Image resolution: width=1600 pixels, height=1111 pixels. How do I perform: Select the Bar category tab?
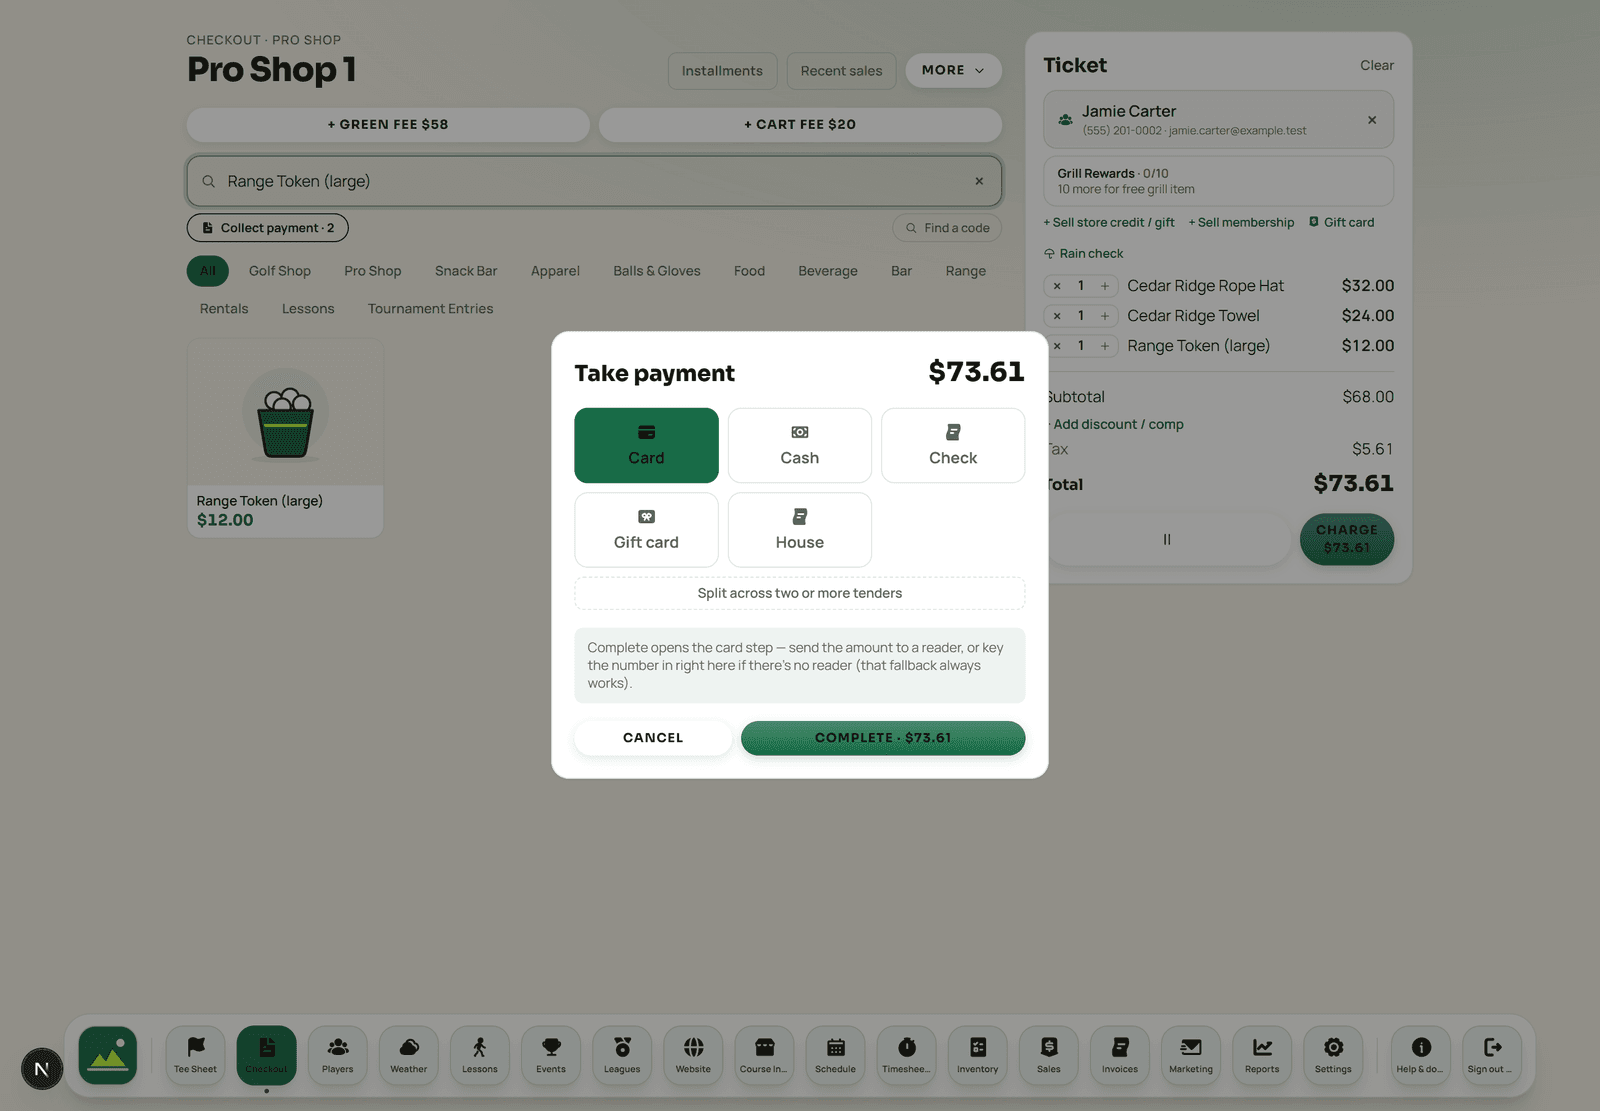[x=901, y=271]
